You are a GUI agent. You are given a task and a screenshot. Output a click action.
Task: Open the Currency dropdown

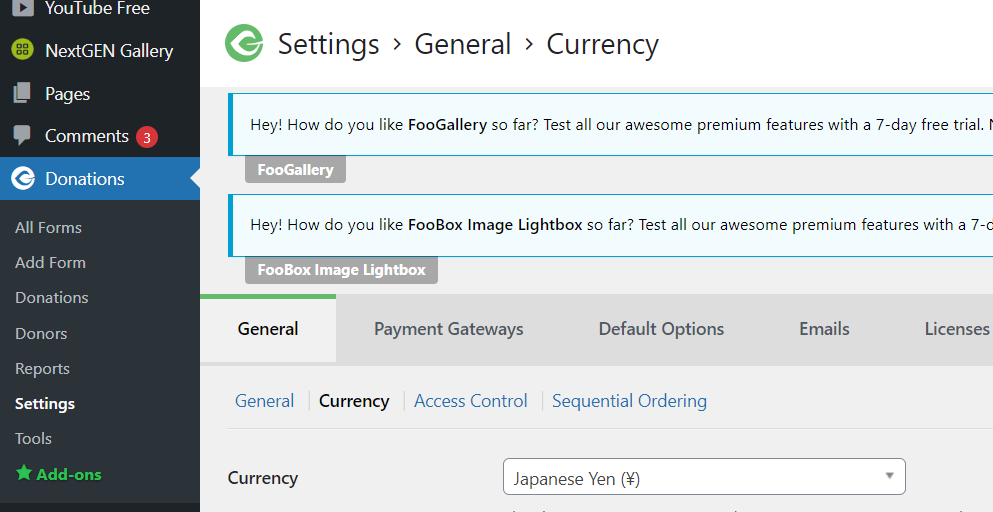pos(704,478)
